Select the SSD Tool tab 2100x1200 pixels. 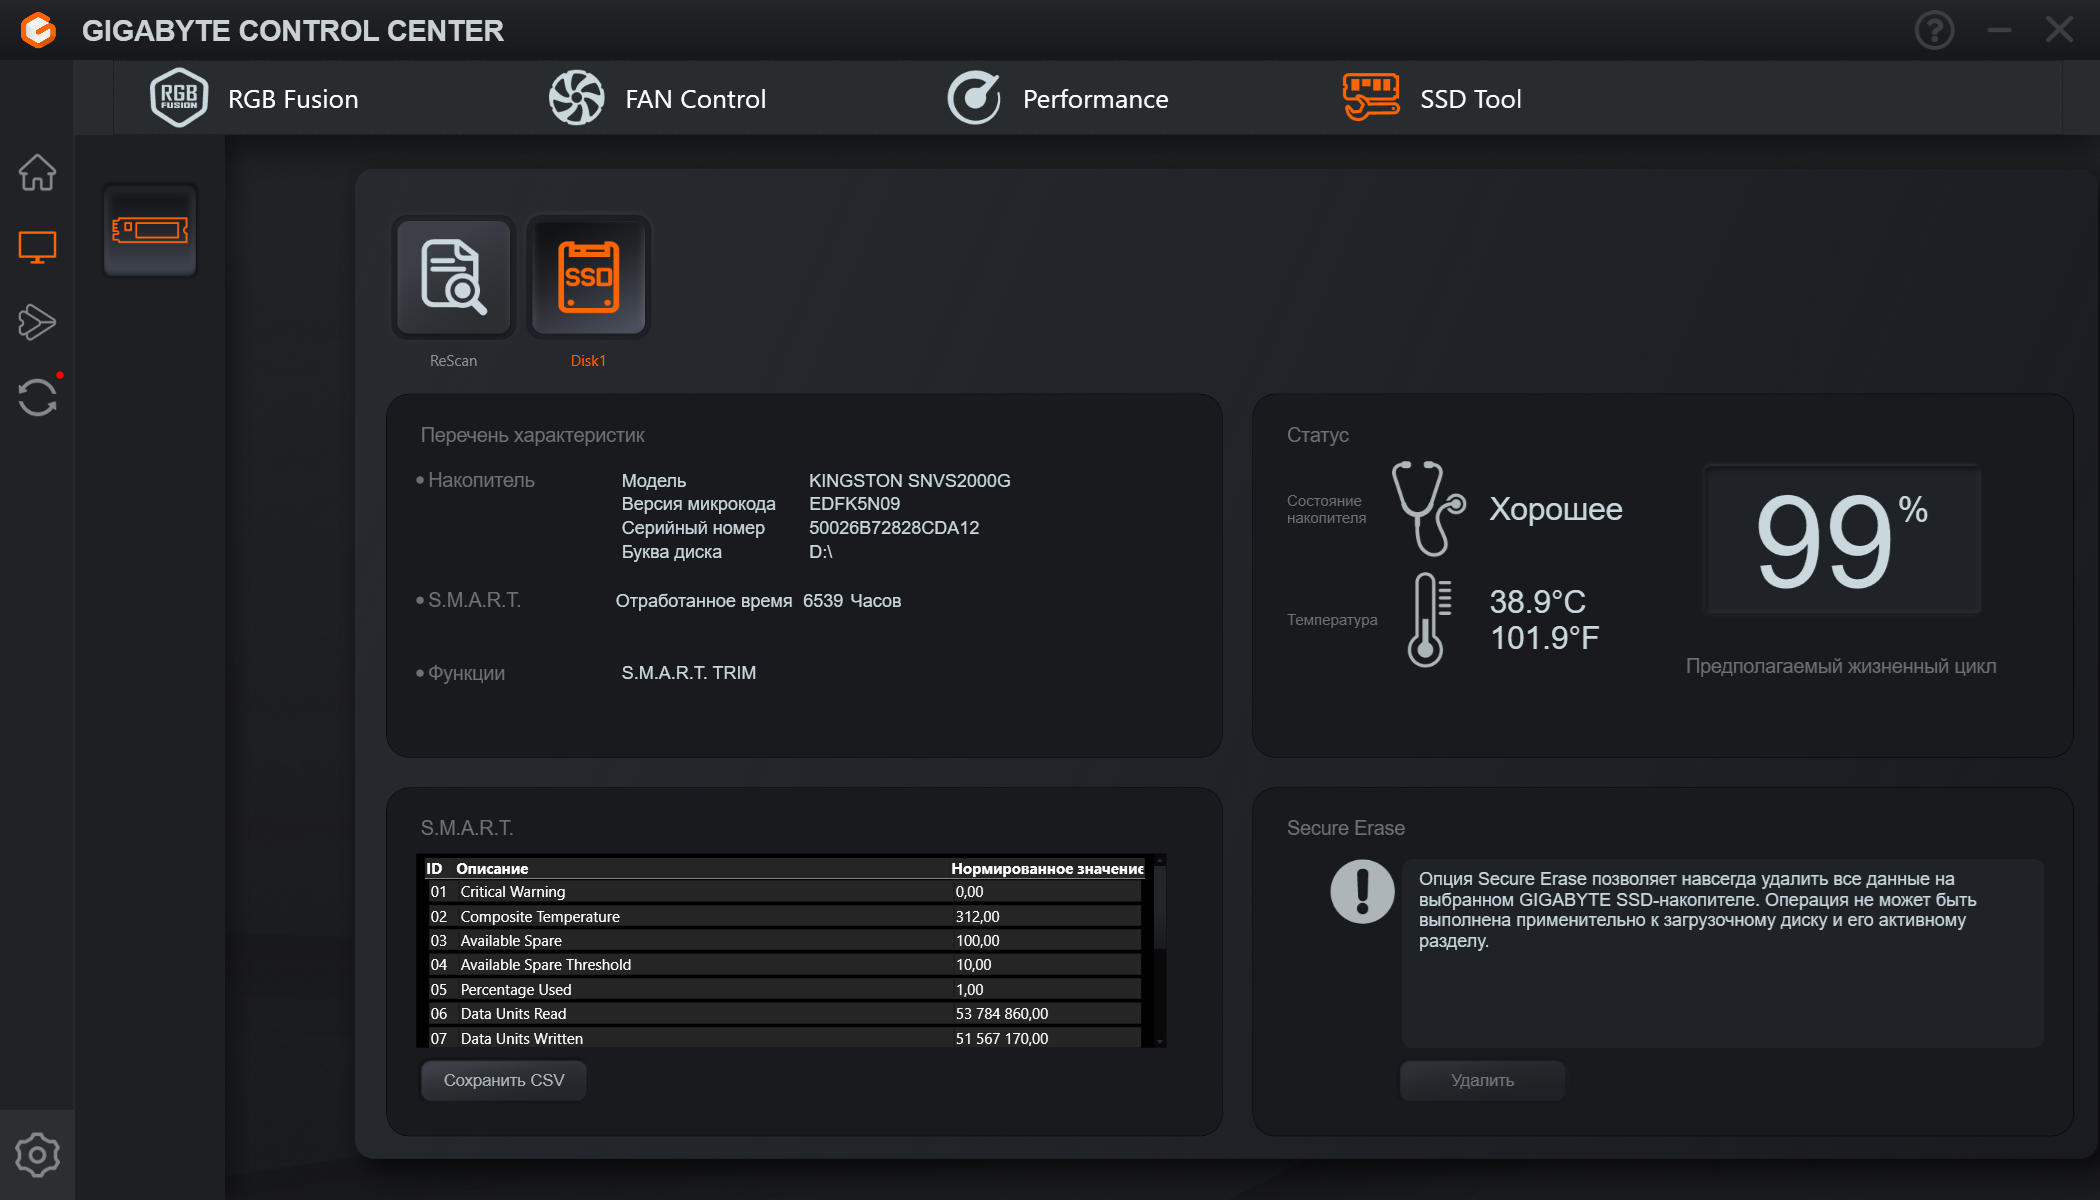coord(1432,98)
